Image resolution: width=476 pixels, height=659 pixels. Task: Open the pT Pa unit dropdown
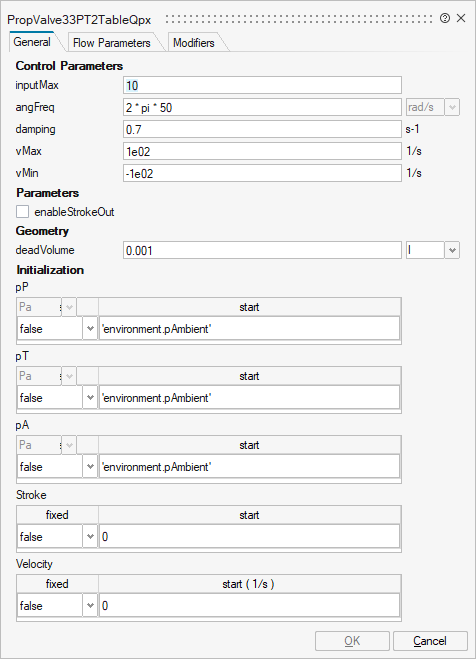coord(69,376)
